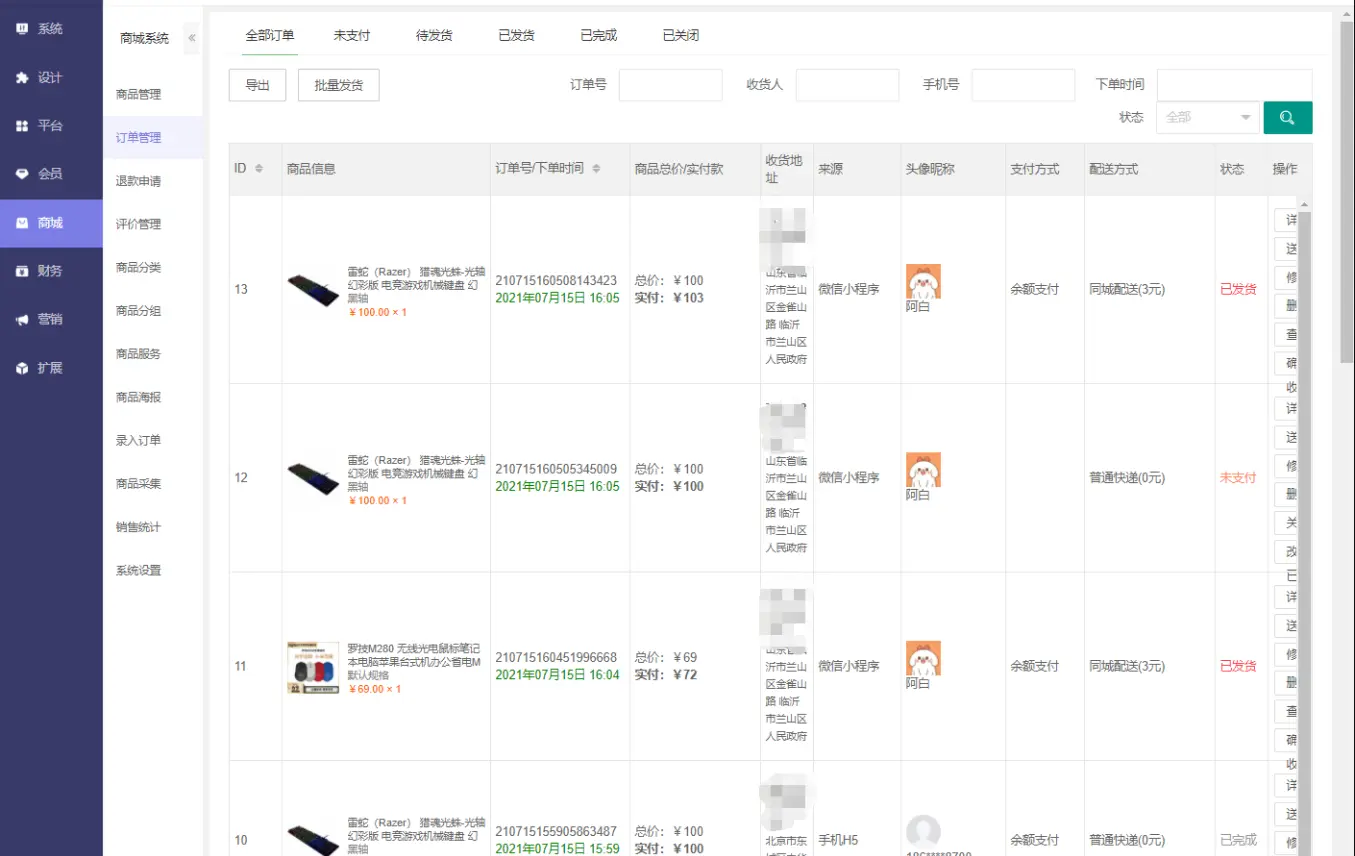Click the grey default avatar in order 10
Screen dimensions: 1355x856
point(923,832)
